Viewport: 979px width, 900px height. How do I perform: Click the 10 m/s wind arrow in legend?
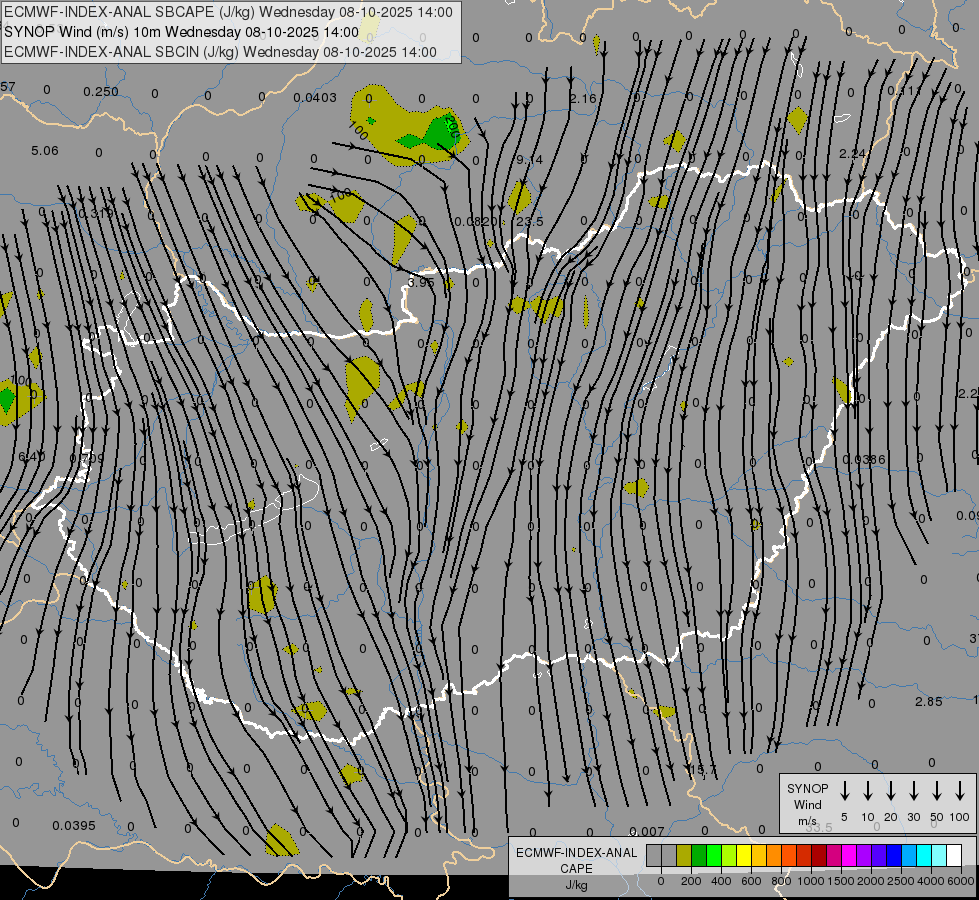(867, 791)
